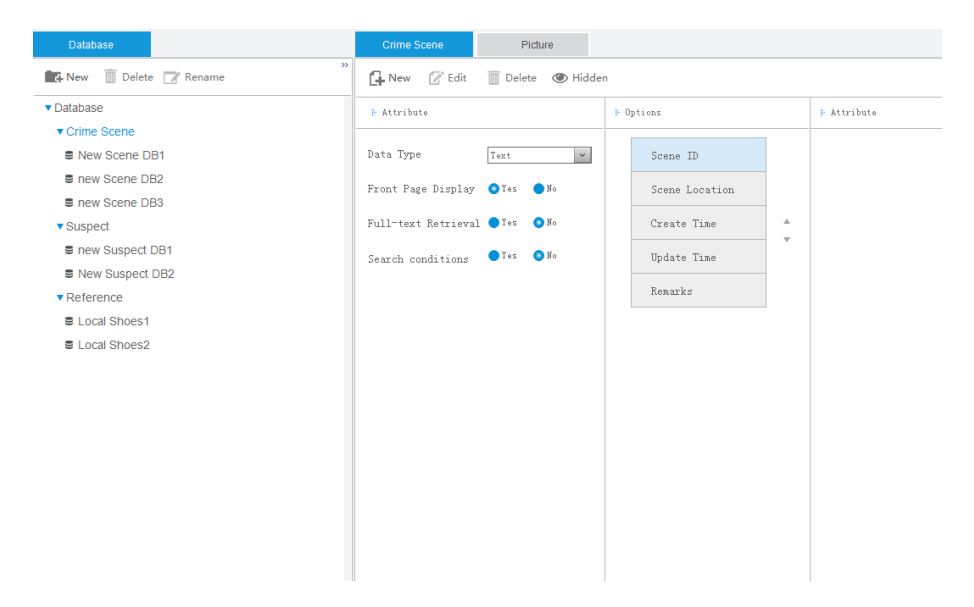This screenshot has width=974, height=607.
Task: Collapse the Suspect tree node
Action: point(60,227)
